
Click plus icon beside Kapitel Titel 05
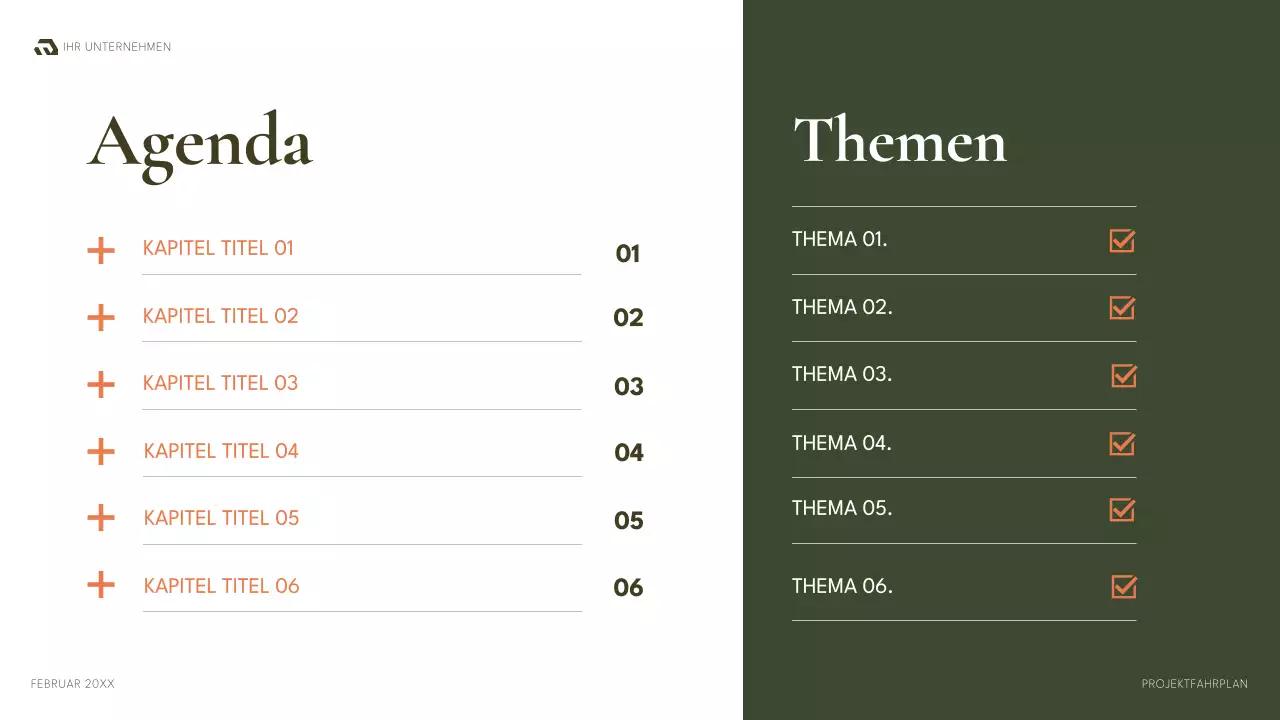tap(101, 518)
